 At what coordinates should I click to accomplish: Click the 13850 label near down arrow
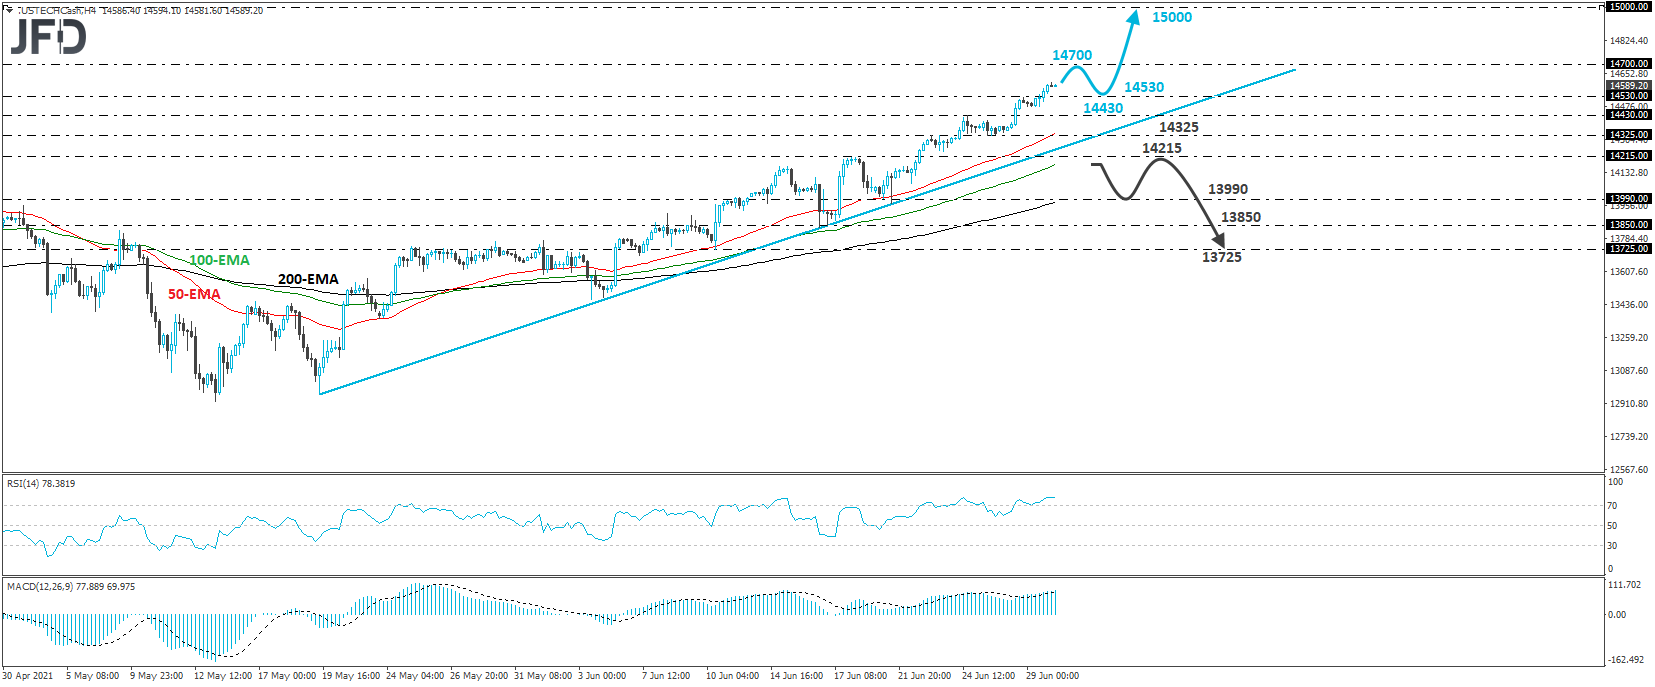1241,217
